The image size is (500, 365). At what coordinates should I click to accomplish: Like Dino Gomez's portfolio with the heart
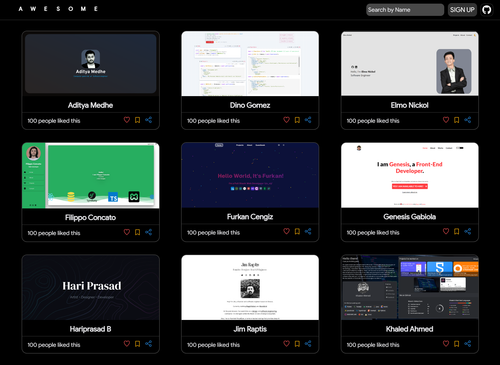286,120
